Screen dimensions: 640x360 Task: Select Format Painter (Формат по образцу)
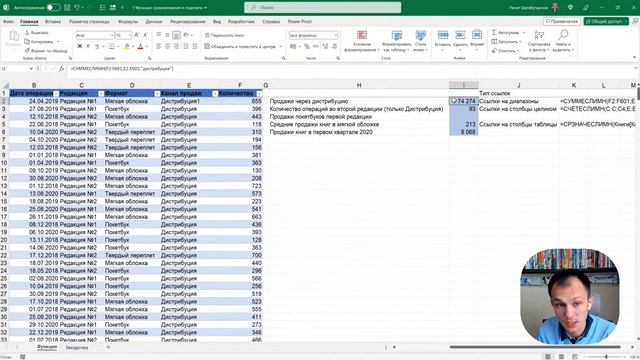click(x=46, y=51)
